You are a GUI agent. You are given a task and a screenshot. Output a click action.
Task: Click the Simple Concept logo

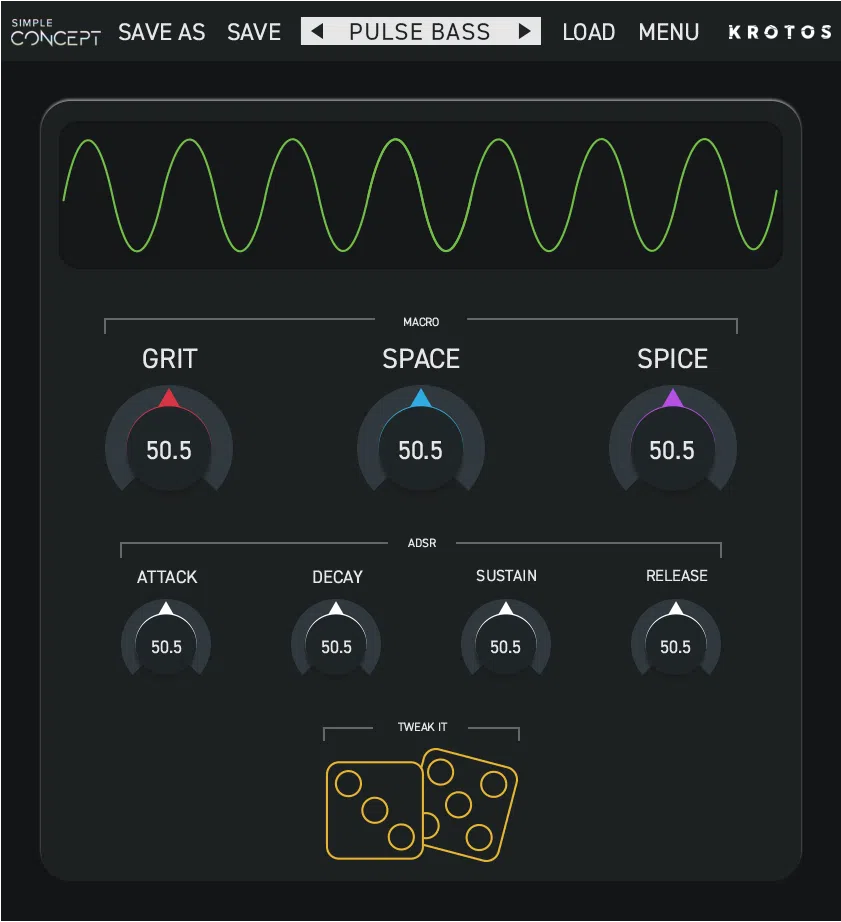click(x=55, y=32)
